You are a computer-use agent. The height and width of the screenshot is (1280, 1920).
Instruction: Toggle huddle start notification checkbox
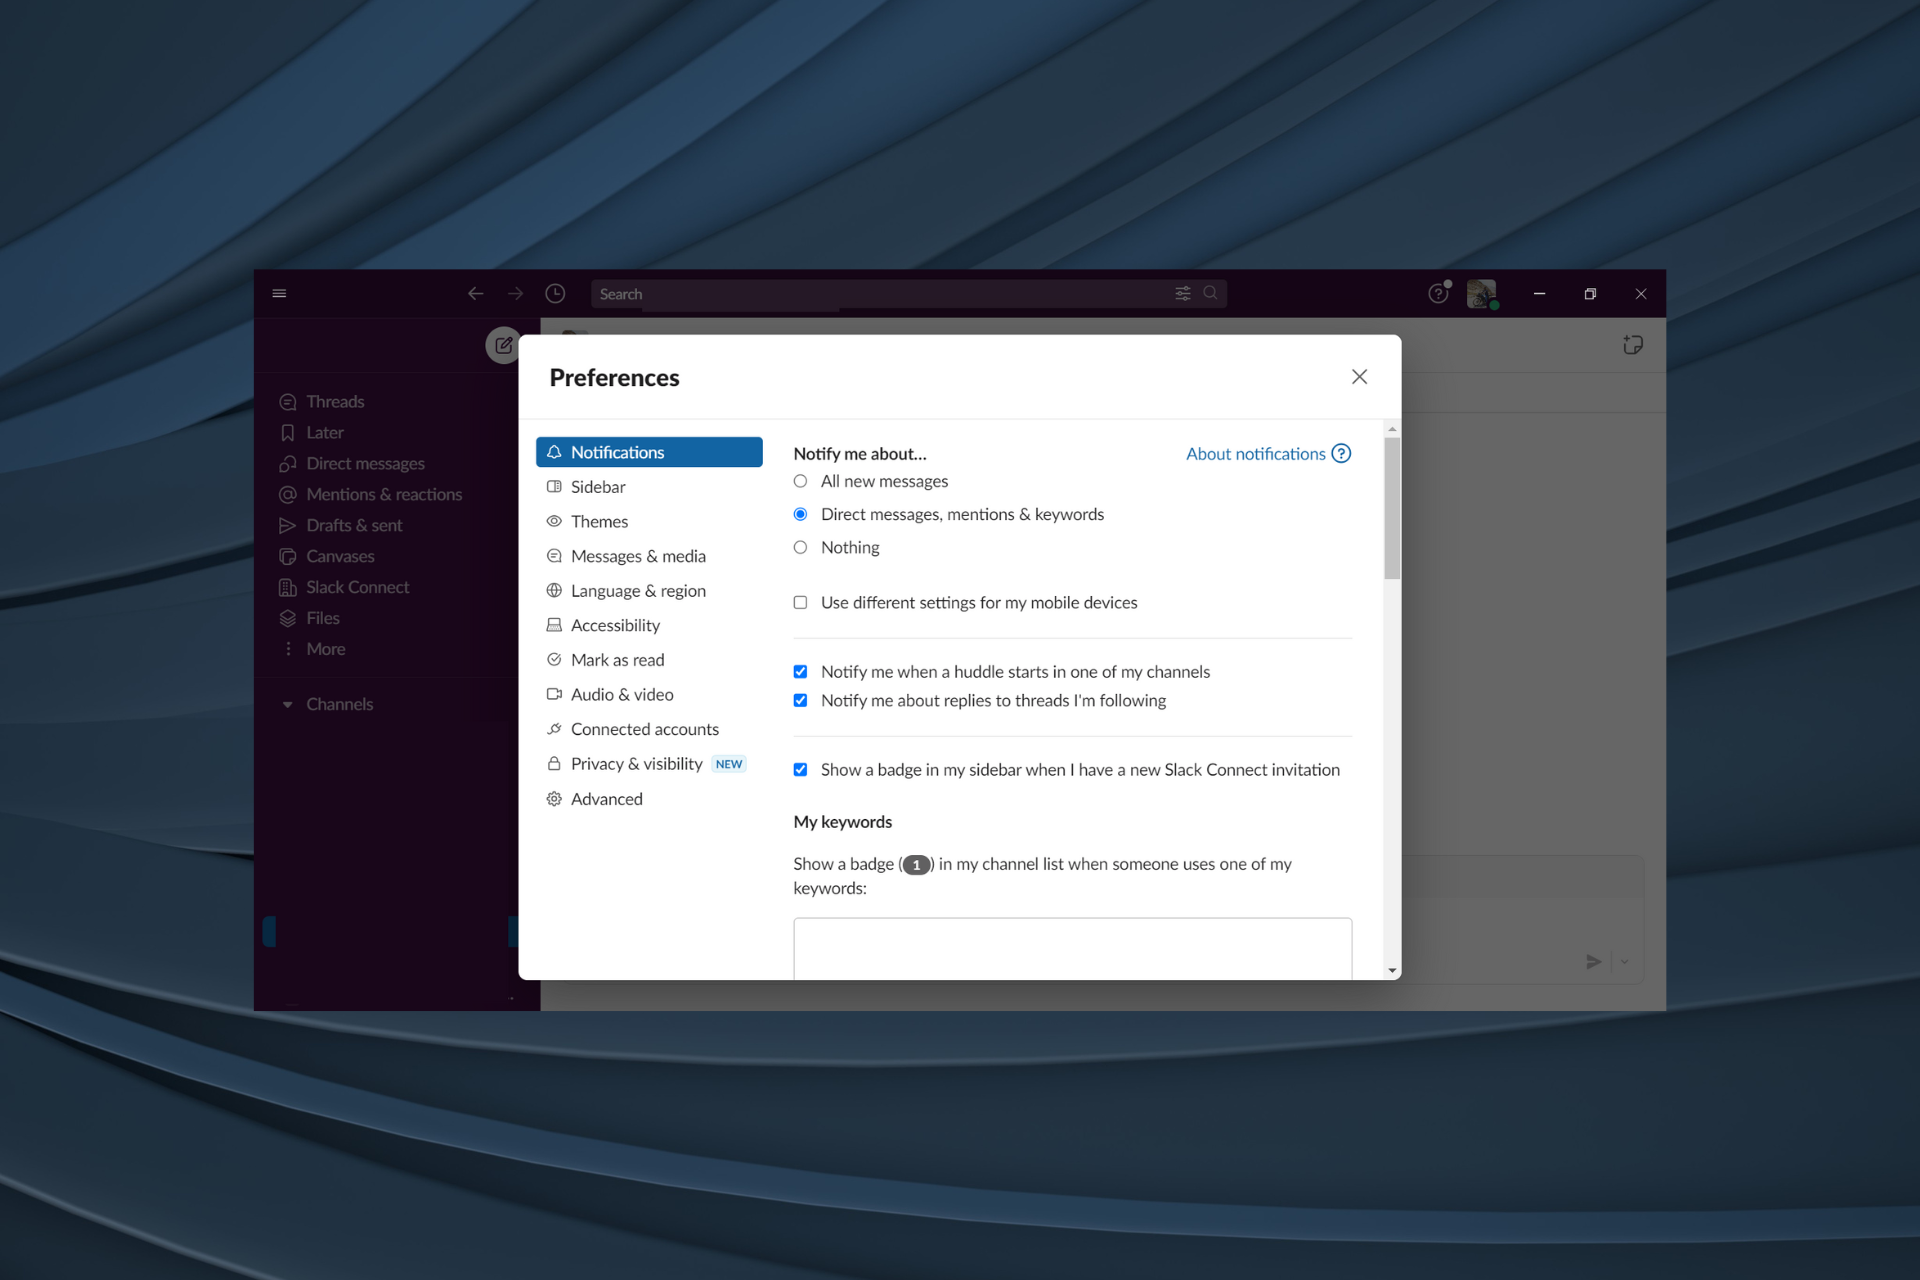pyautogui.click(x=800, y=672)
